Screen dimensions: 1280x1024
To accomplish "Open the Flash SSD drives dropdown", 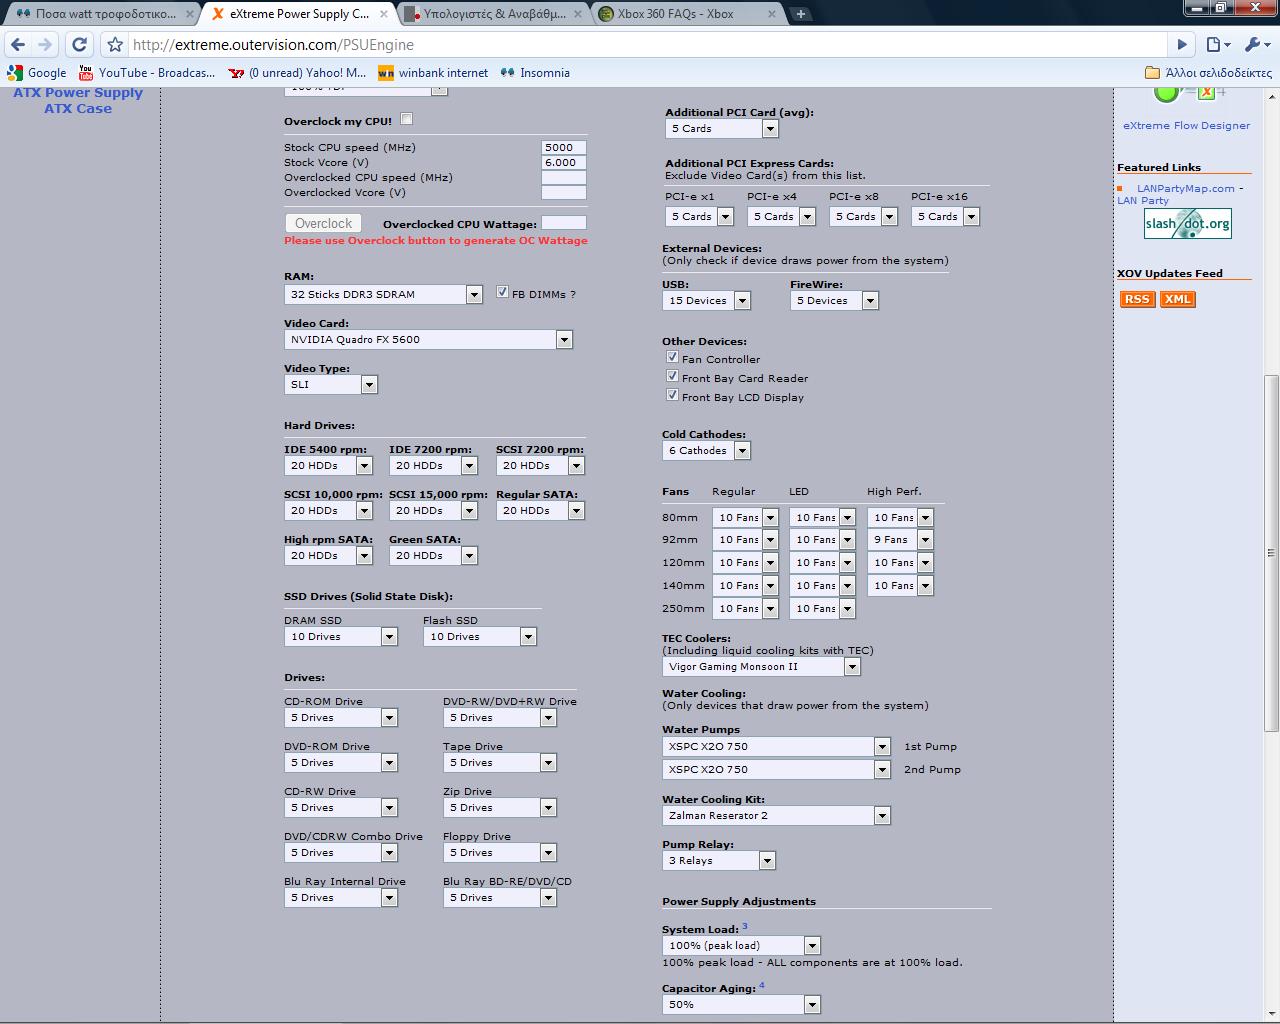I will (480, 637).
